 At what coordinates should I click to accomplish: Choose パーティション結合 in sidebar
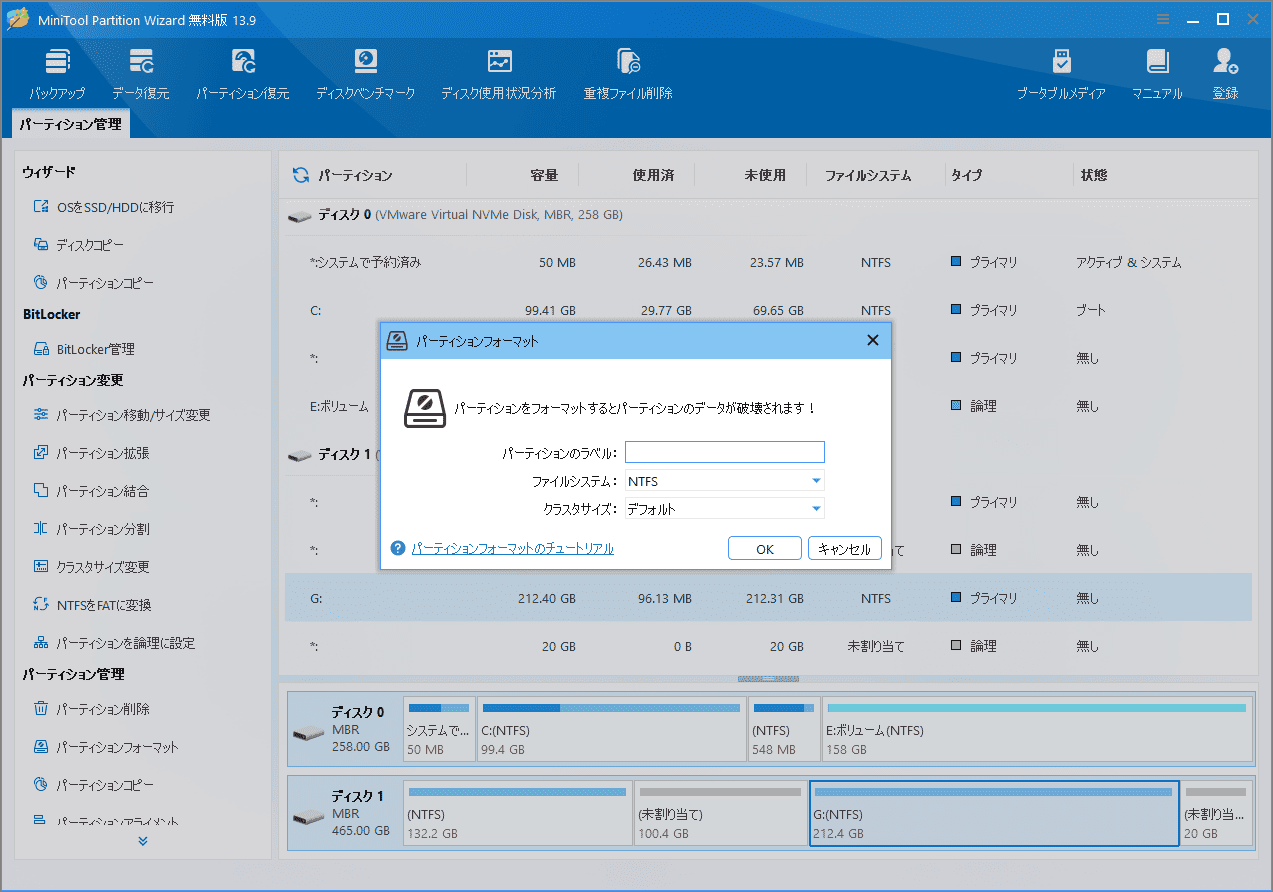[x=91, y=491]
